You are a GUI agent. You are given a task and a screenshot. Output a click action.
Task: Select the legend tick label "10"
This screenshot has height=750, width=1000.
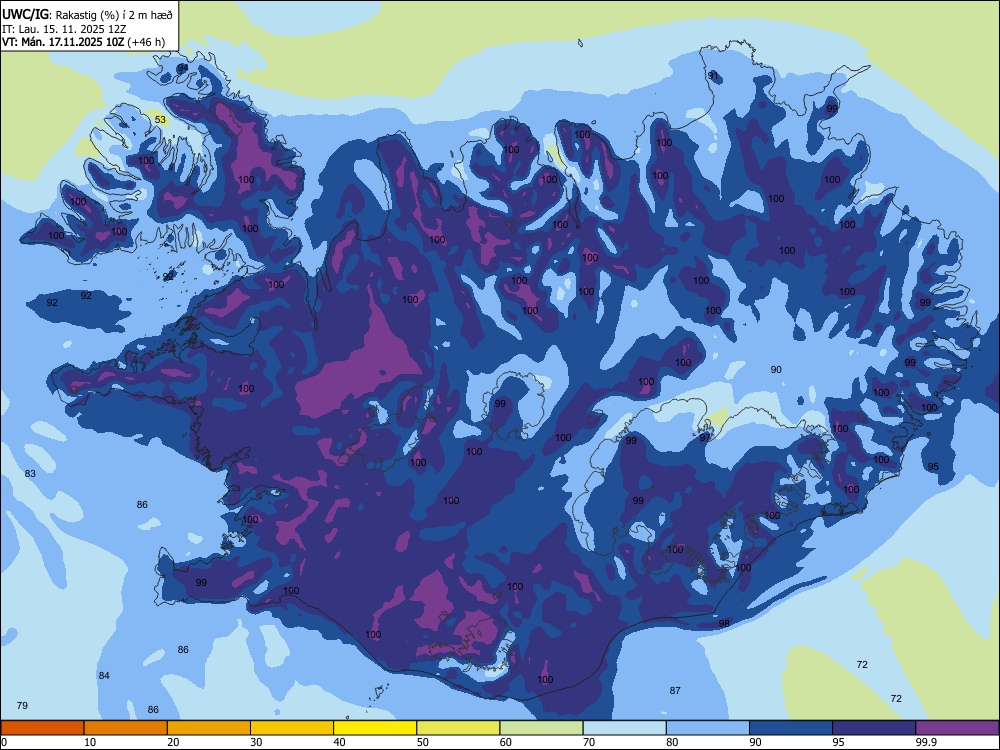[x=90, y=742]
